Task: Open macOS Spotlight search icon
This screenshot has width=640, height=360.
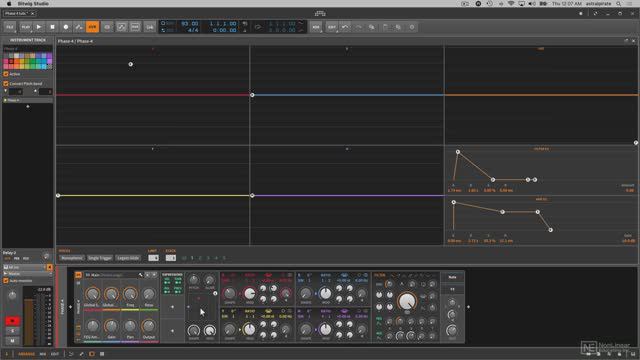Action: tap(619, 3)
